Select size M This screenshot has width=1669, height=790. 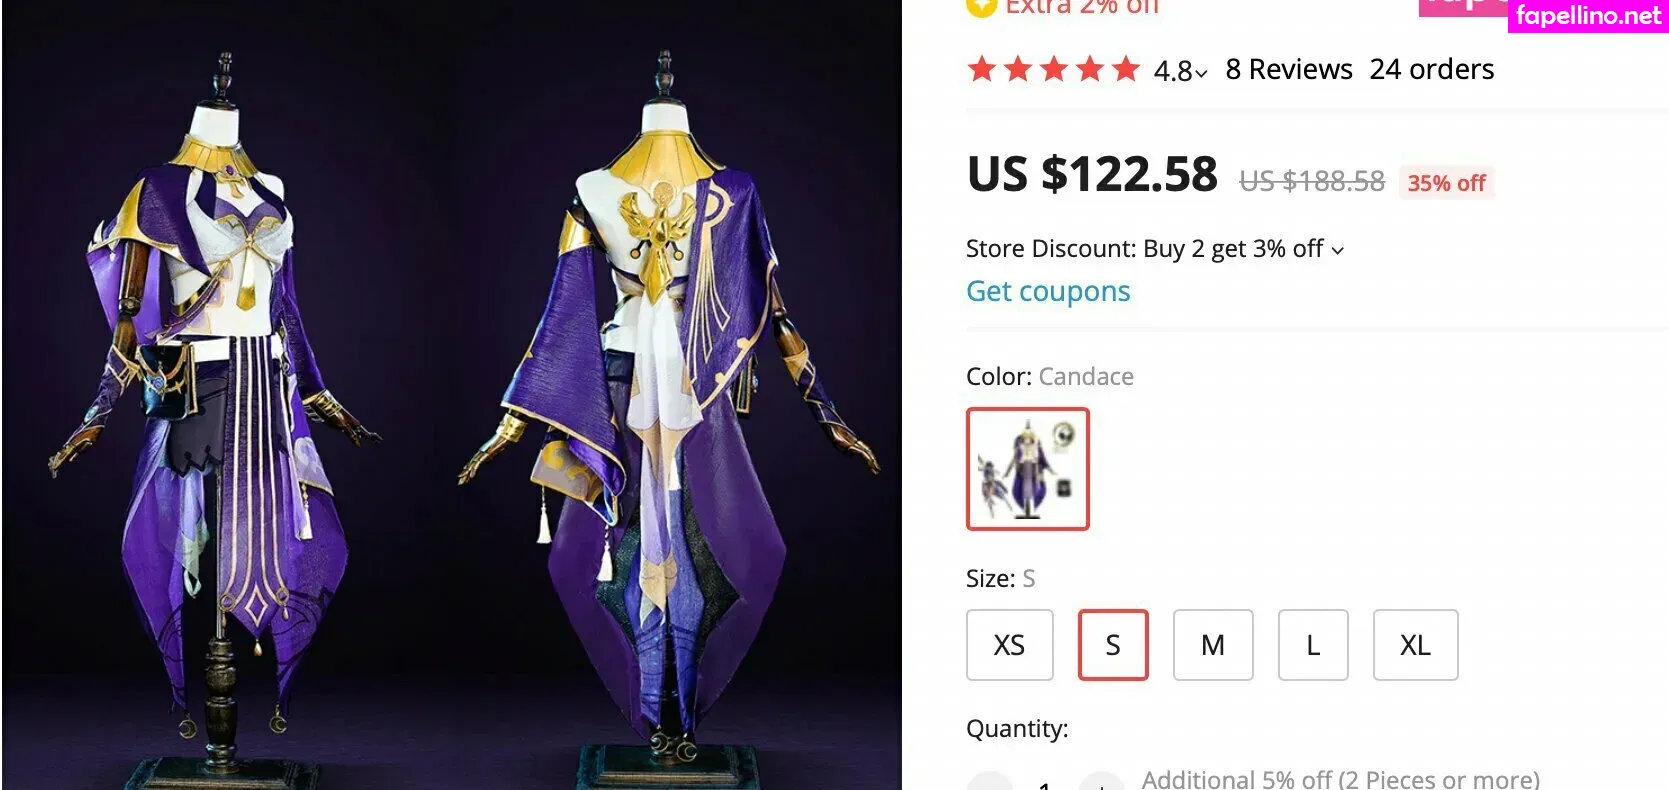(x=1213, y=645)
